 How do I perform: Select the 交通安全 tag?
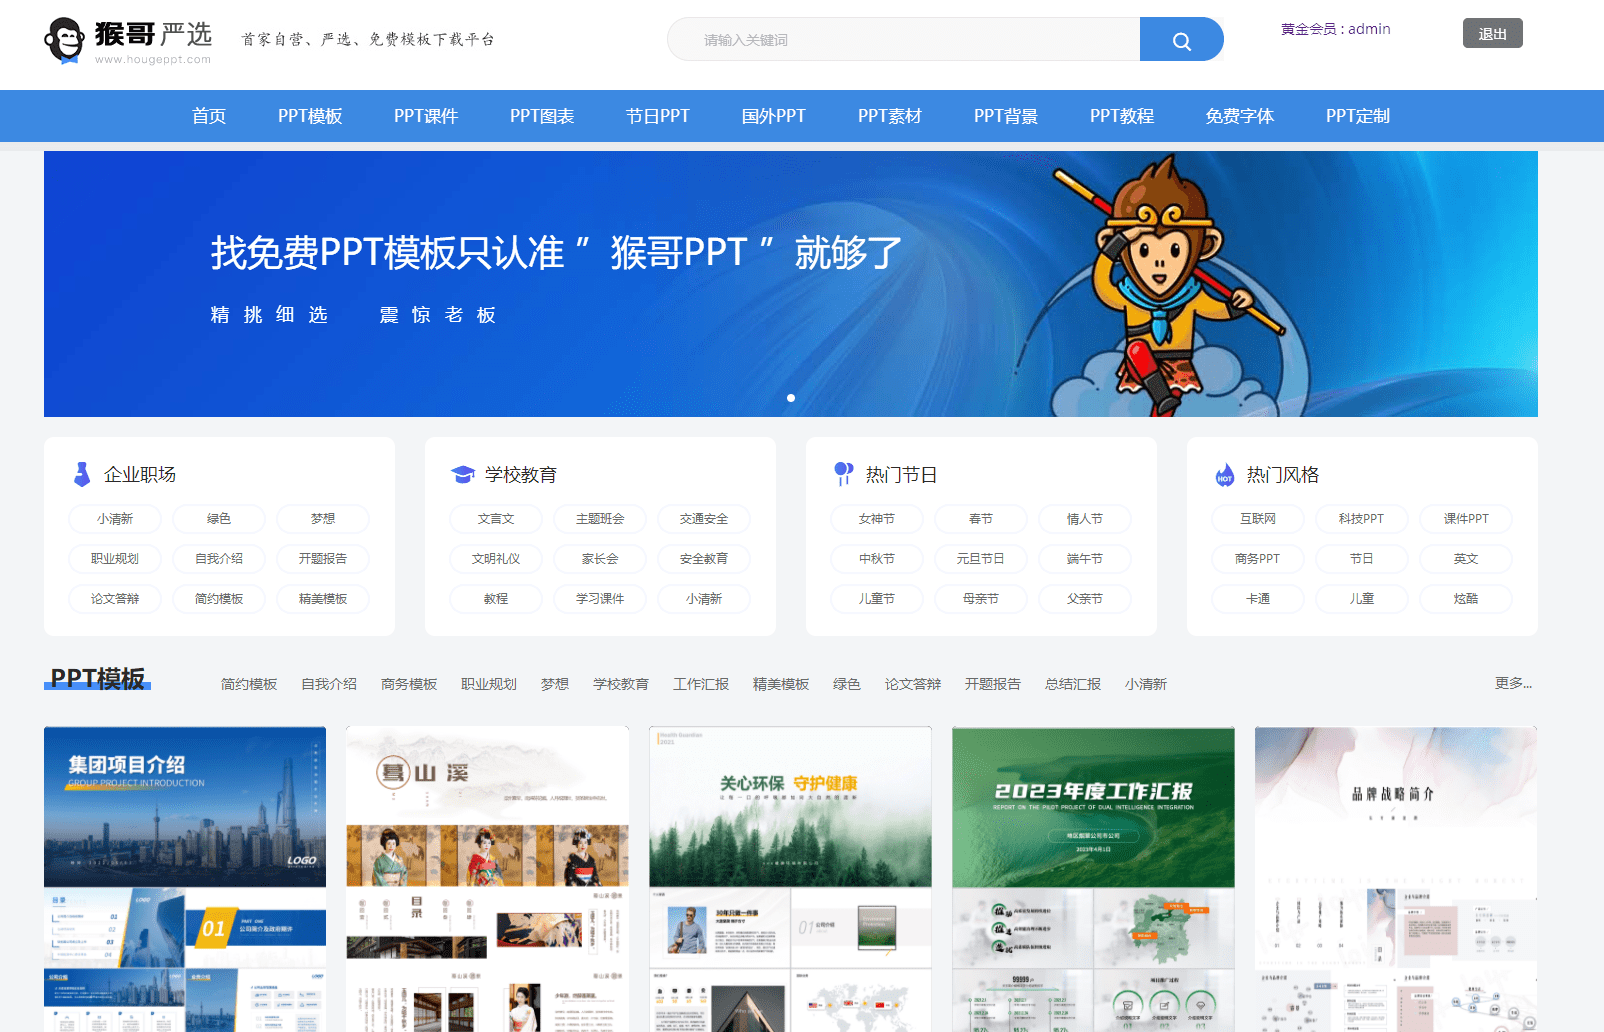(704, 519)
